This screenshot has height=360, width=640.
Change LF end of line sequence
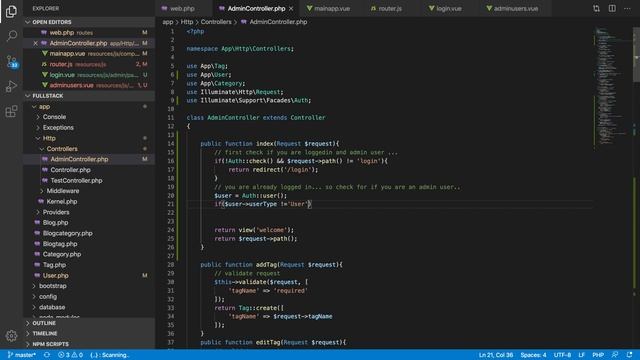tap(582, 355)
